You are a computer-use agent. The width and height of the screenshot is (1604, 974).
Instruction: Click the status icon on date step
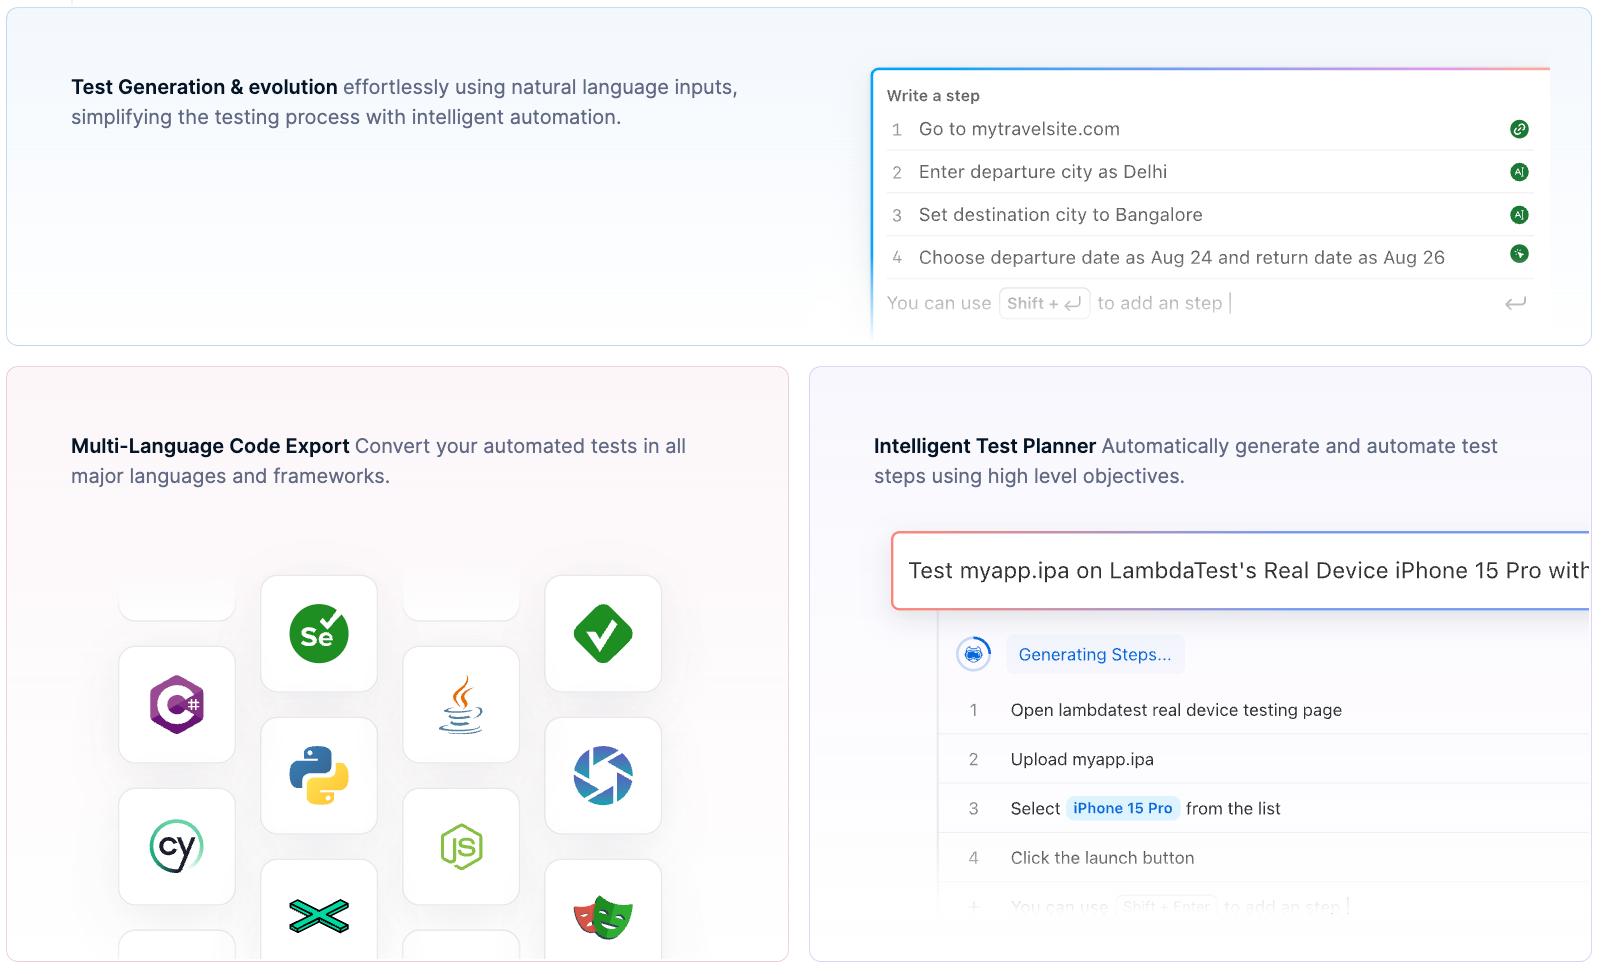pos(1519,254)
